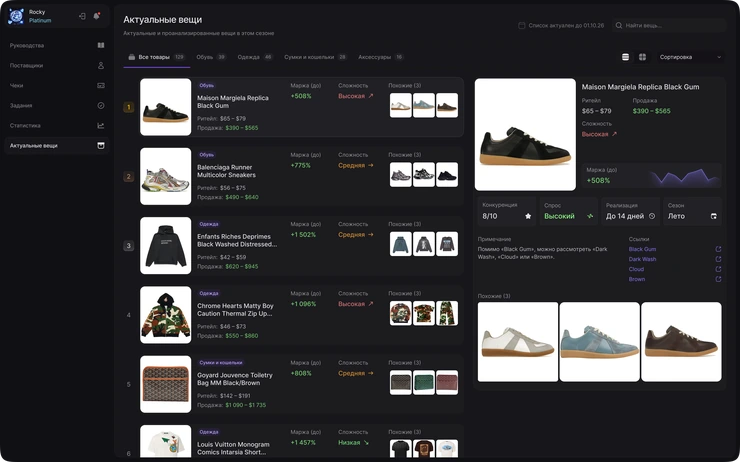Open the Dark Wash link
This screenshot has width=740, height=462.
point(642,259)
